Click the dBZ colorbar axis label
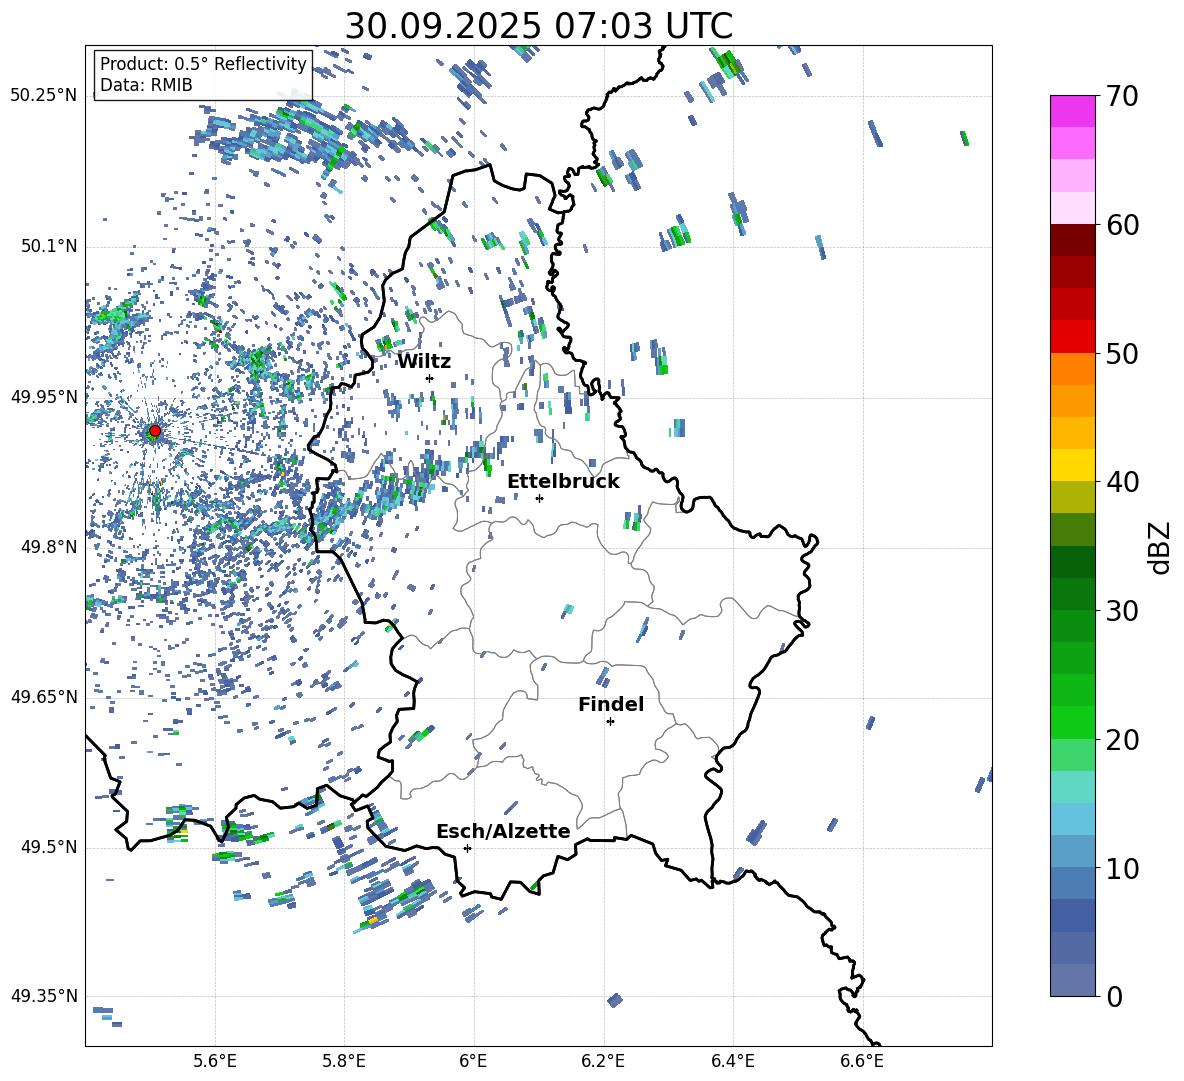 [1160, 547]
